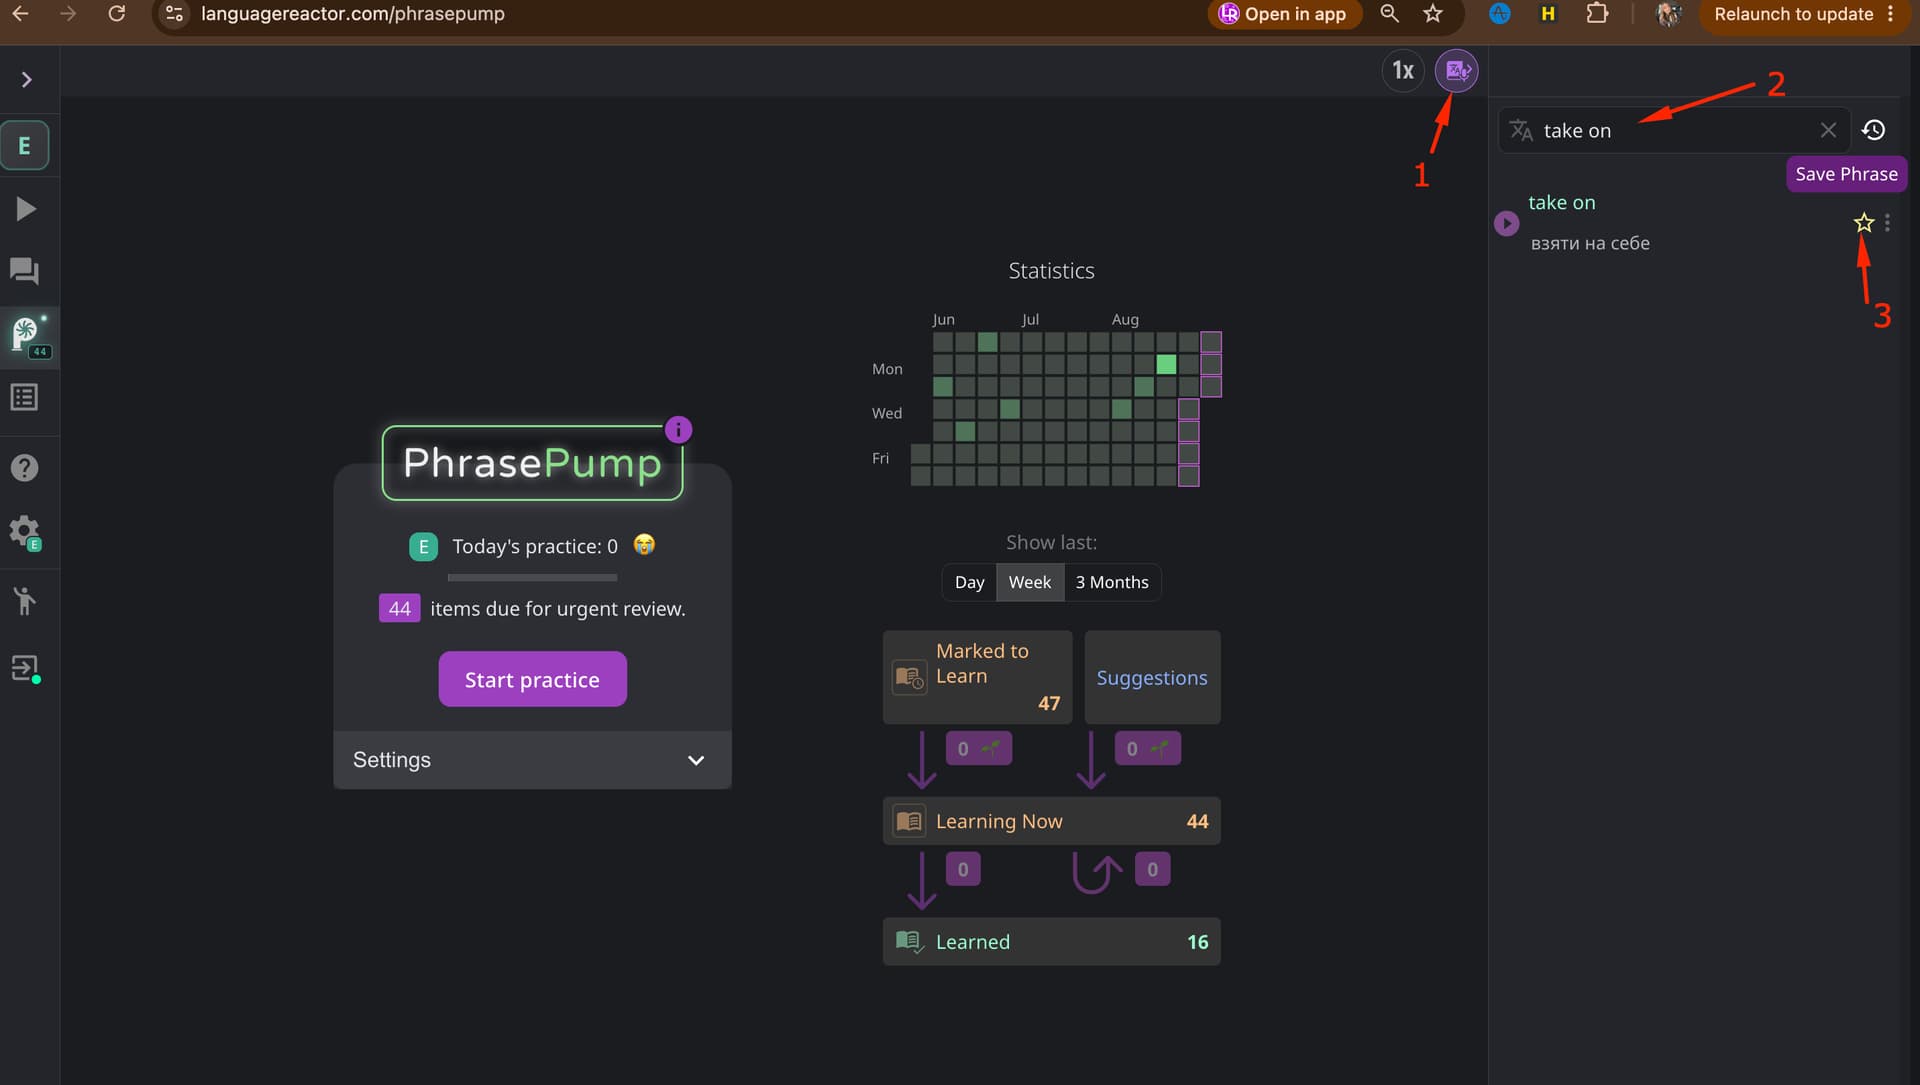Open the Learned list

1052,942
